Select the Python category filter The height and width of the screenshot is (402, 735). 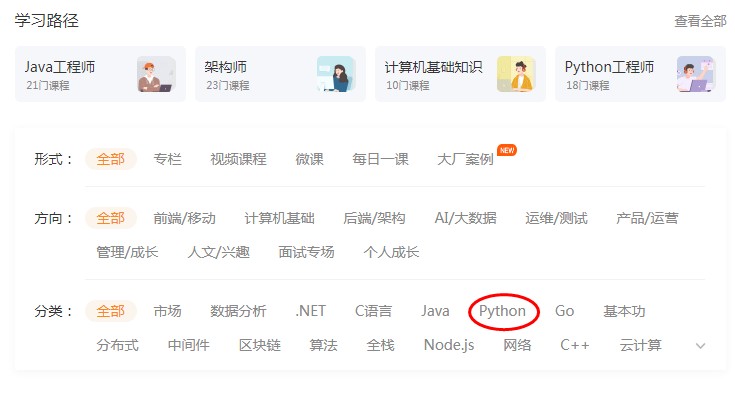click(x=502, y=311)
